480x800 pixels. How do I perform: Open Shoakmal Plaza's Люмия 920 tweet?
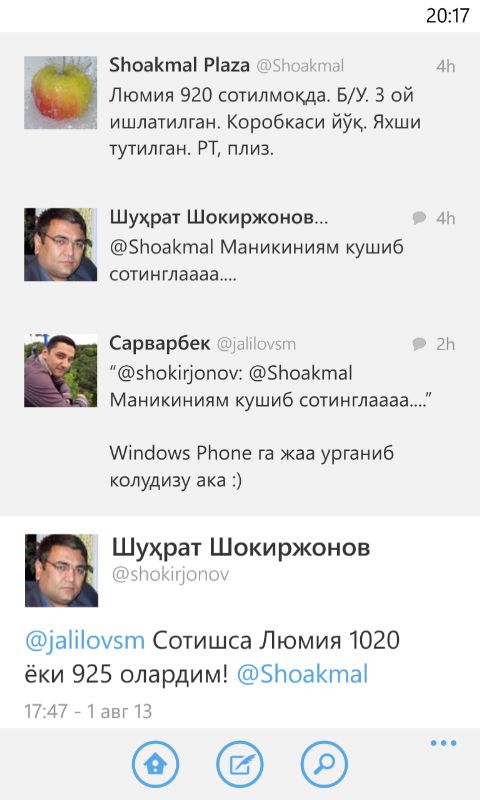[x=240, y=107]
